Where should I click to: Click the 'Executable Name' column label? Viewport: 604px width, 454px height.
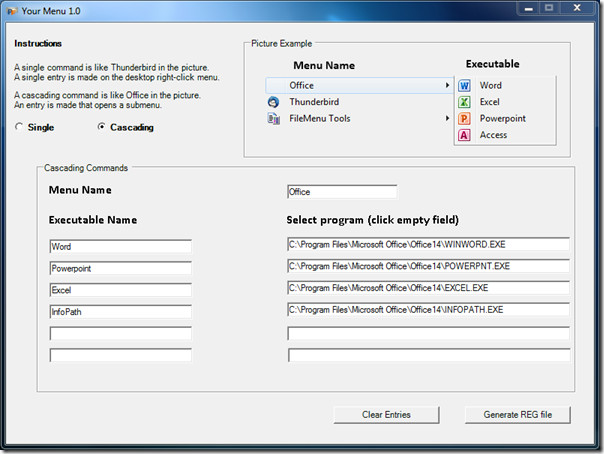[93, 220]
